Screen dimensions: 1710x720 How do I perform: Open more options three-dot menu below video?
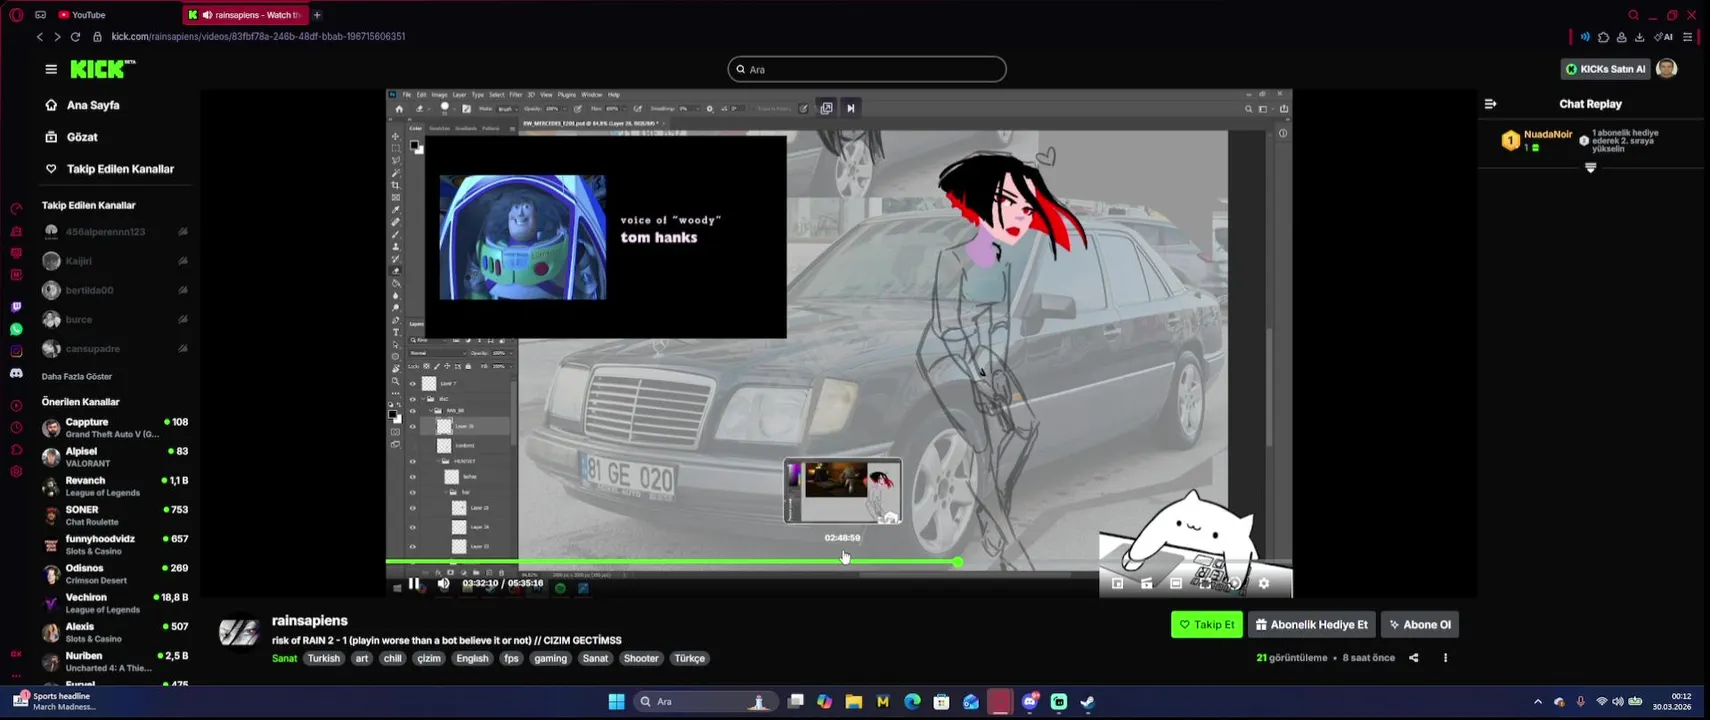pyautogui.click(x=1445, y=658)
